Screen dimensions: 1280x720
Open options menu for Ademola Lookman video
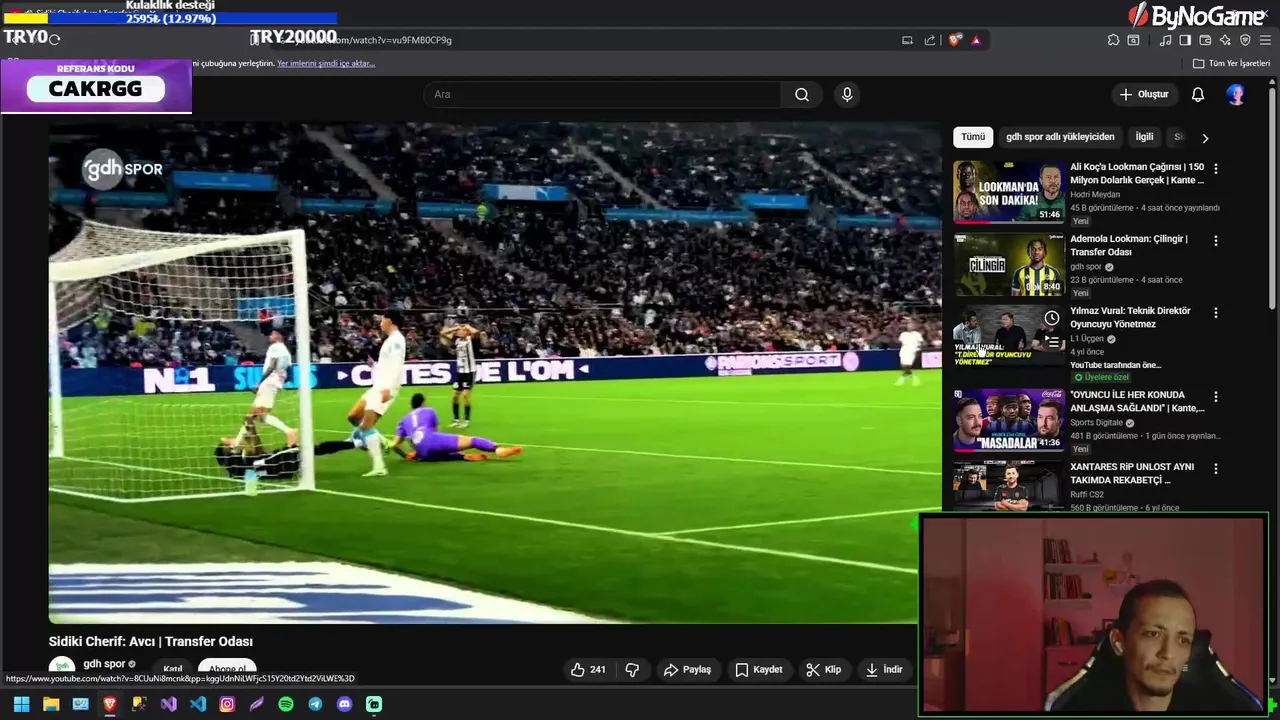1215,241
